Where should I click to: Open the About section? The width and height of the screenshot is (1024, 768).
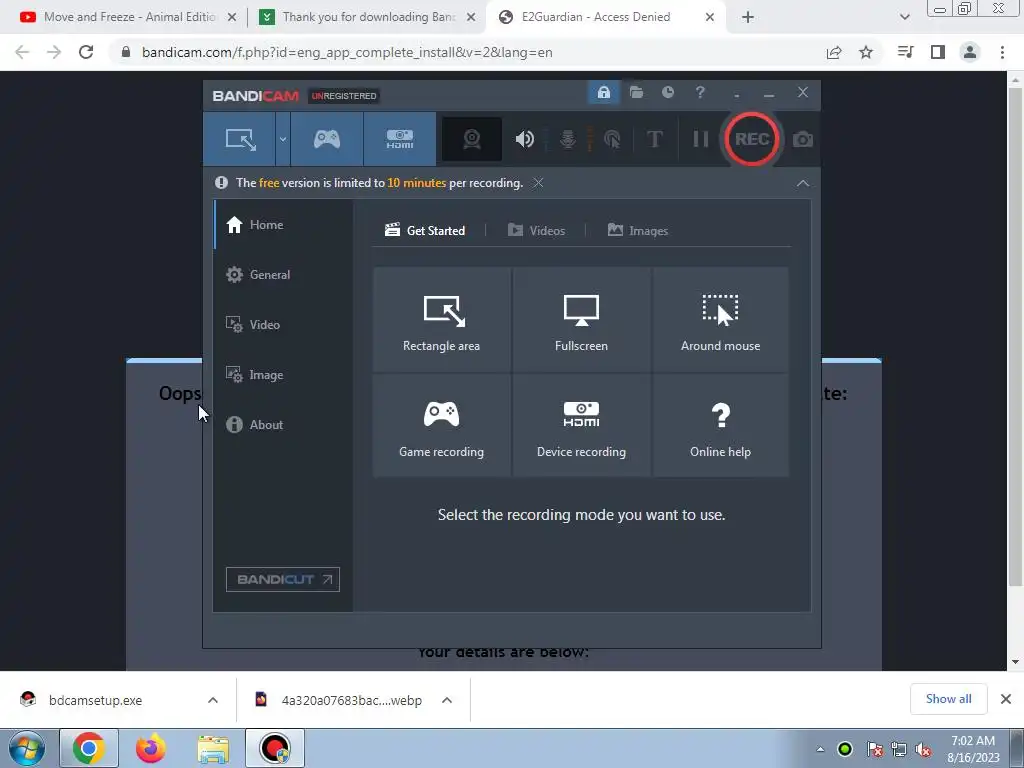283,425
